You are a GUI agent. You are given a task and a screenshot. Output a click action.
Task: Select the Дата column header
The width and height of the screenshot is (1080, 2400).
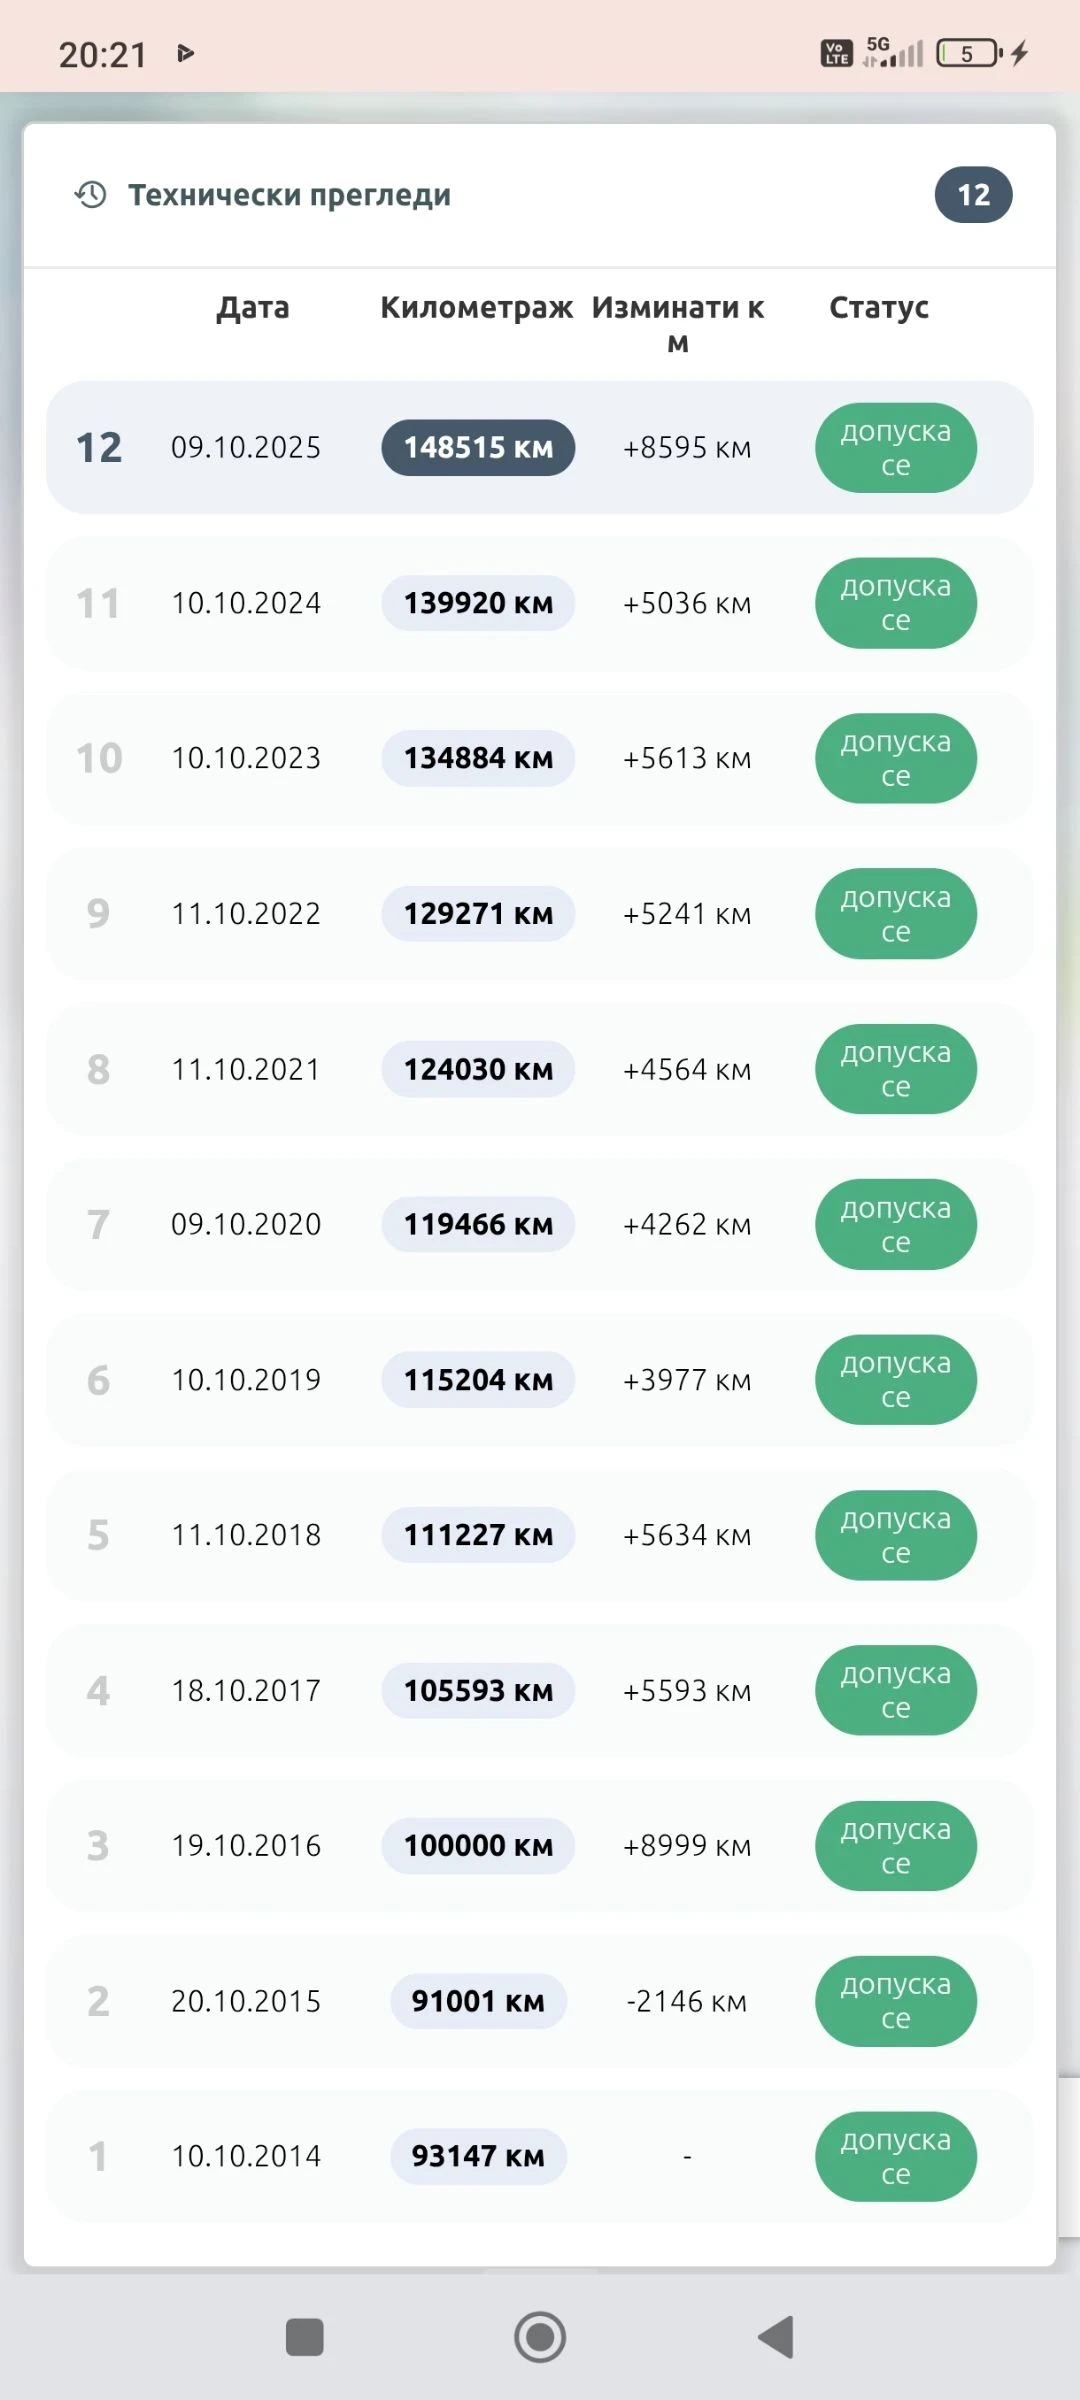253,307
